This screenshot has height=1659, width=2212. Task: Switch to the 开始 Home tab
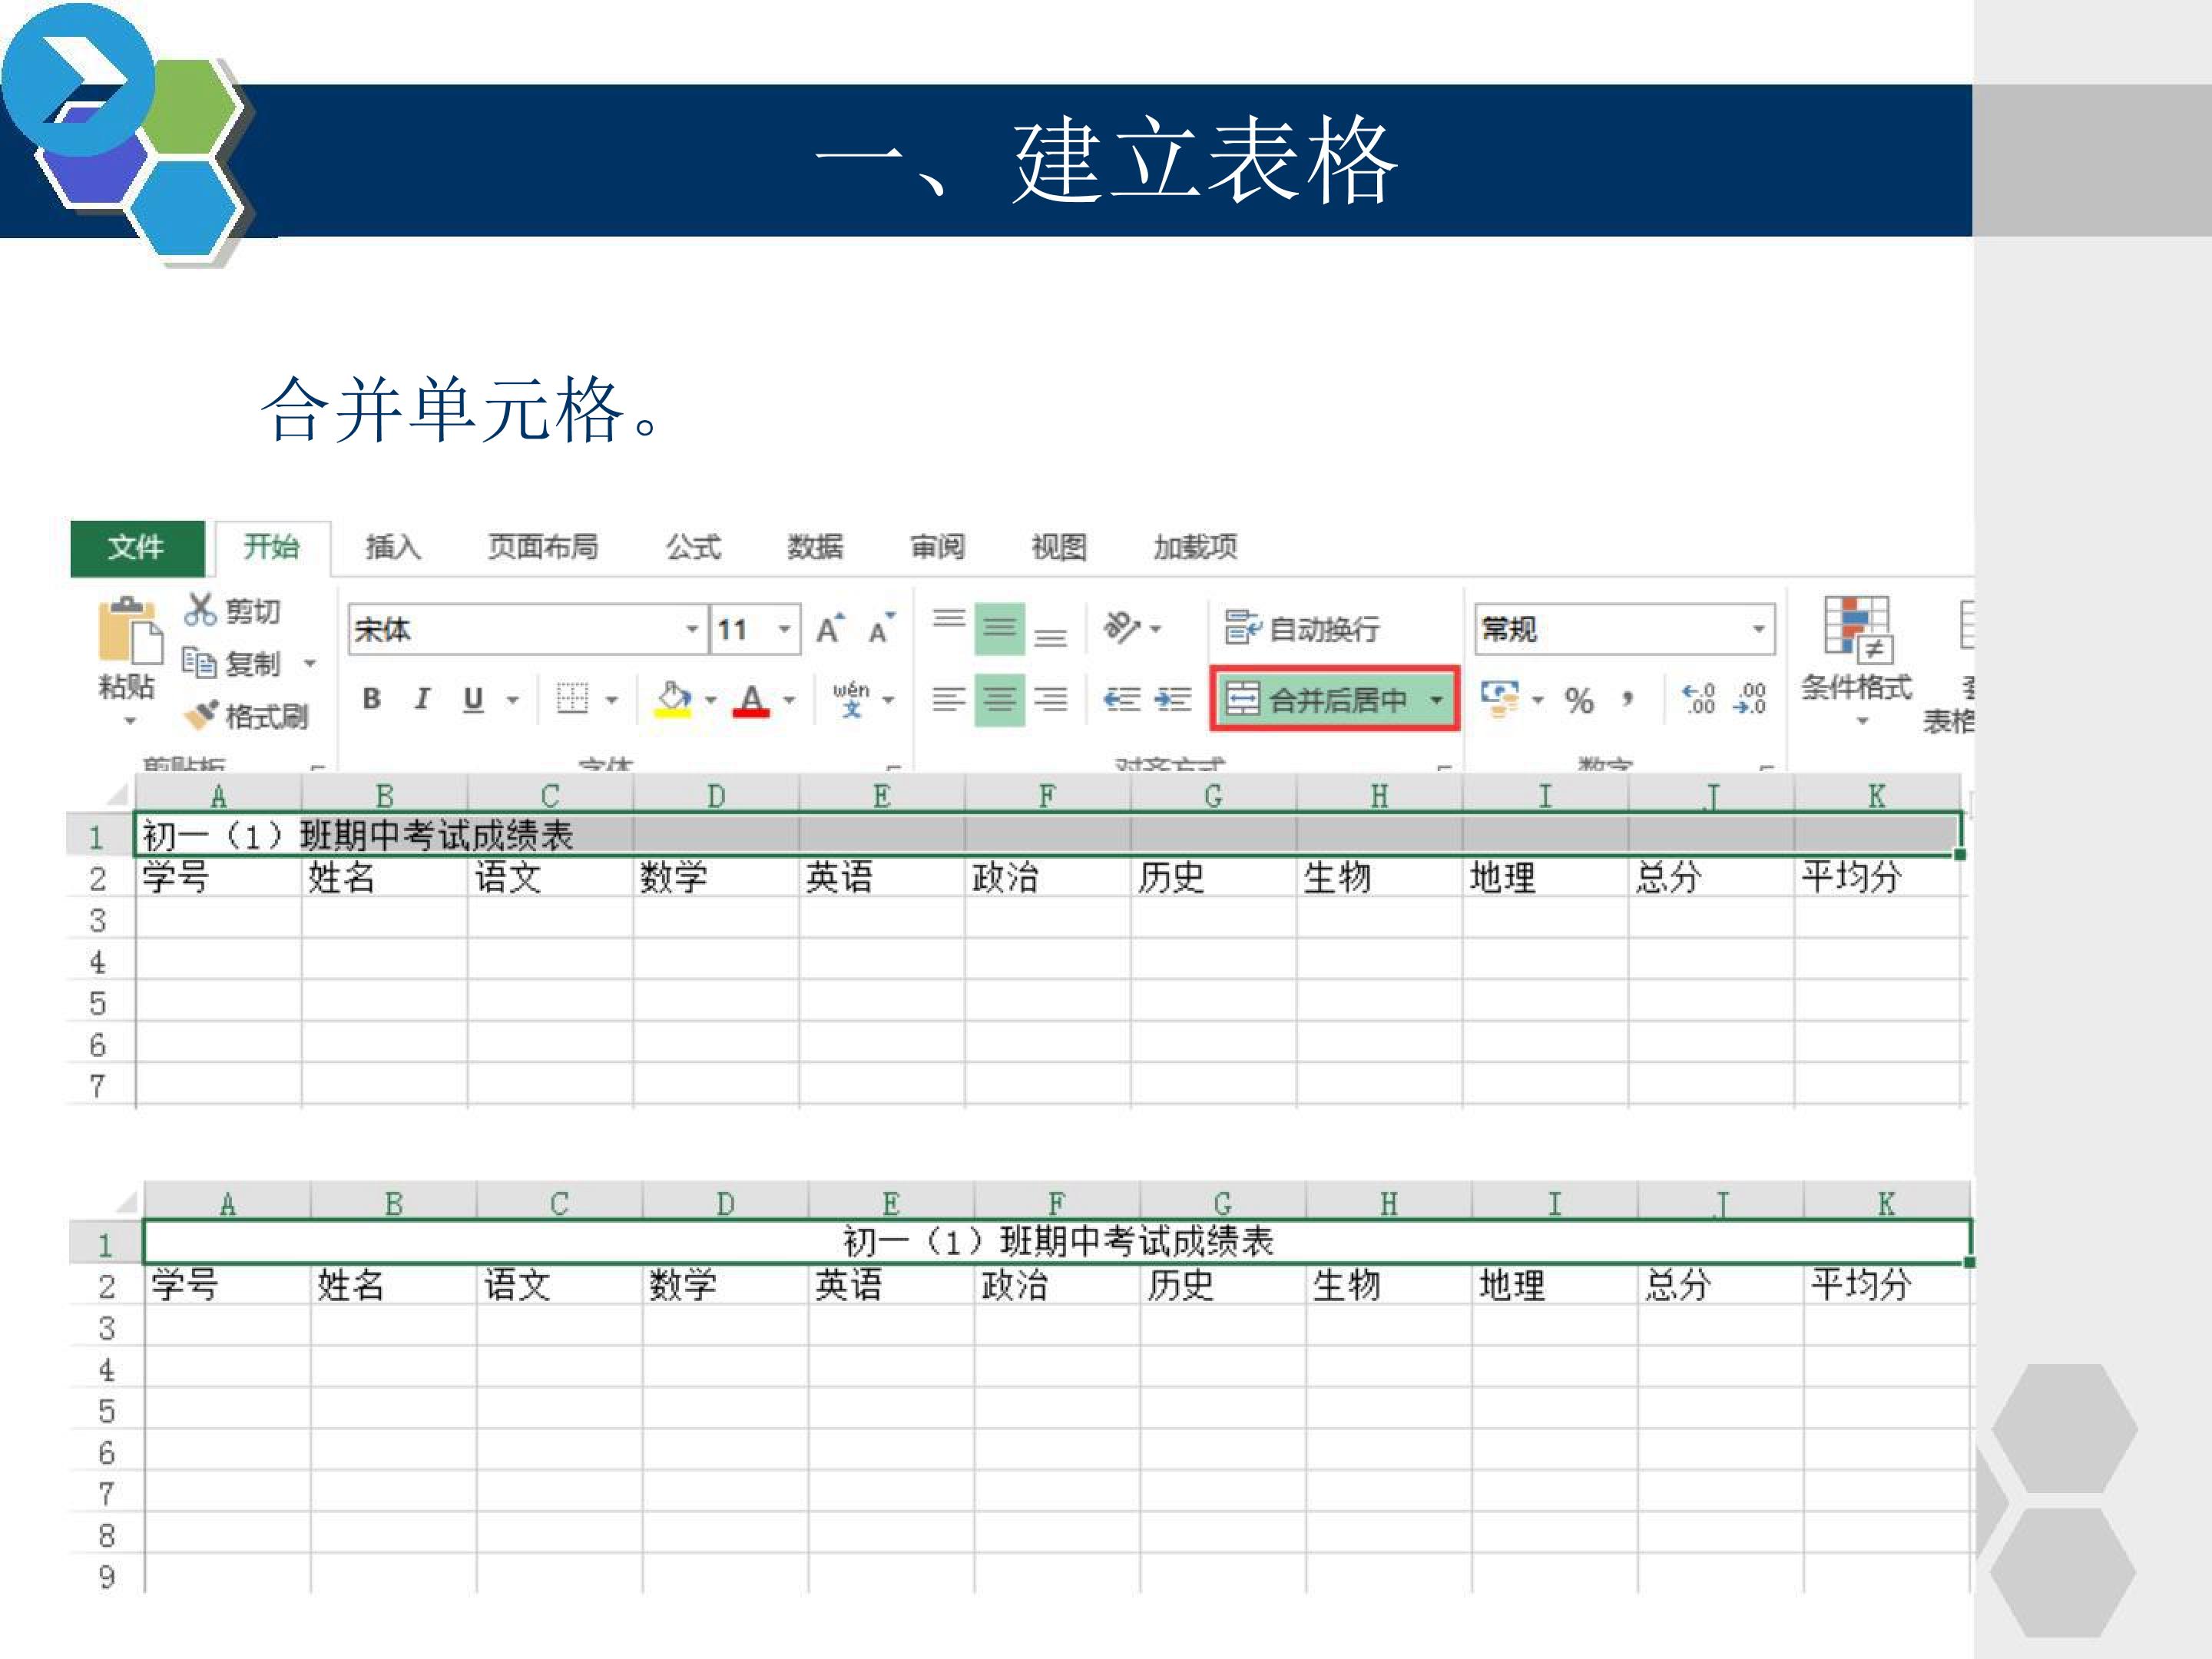(x=271, y=547)
